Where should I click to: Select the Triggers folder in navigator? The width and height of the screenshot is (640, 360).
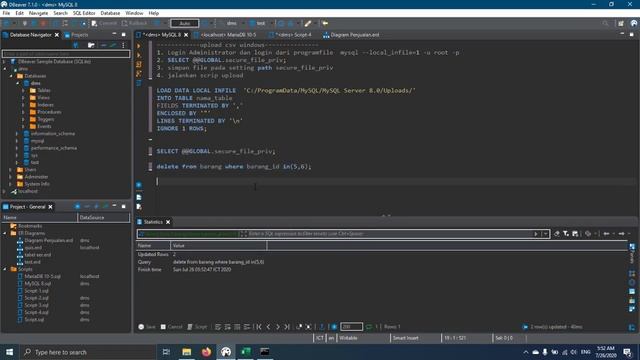pyautogui.click(x=46, y=119)
